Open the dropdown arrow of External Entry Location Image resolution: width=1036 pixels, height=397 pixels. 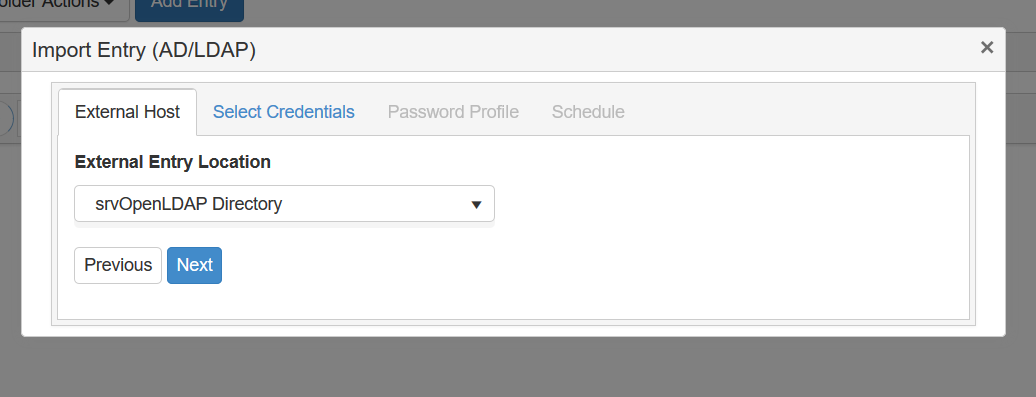tap(476, 205)
